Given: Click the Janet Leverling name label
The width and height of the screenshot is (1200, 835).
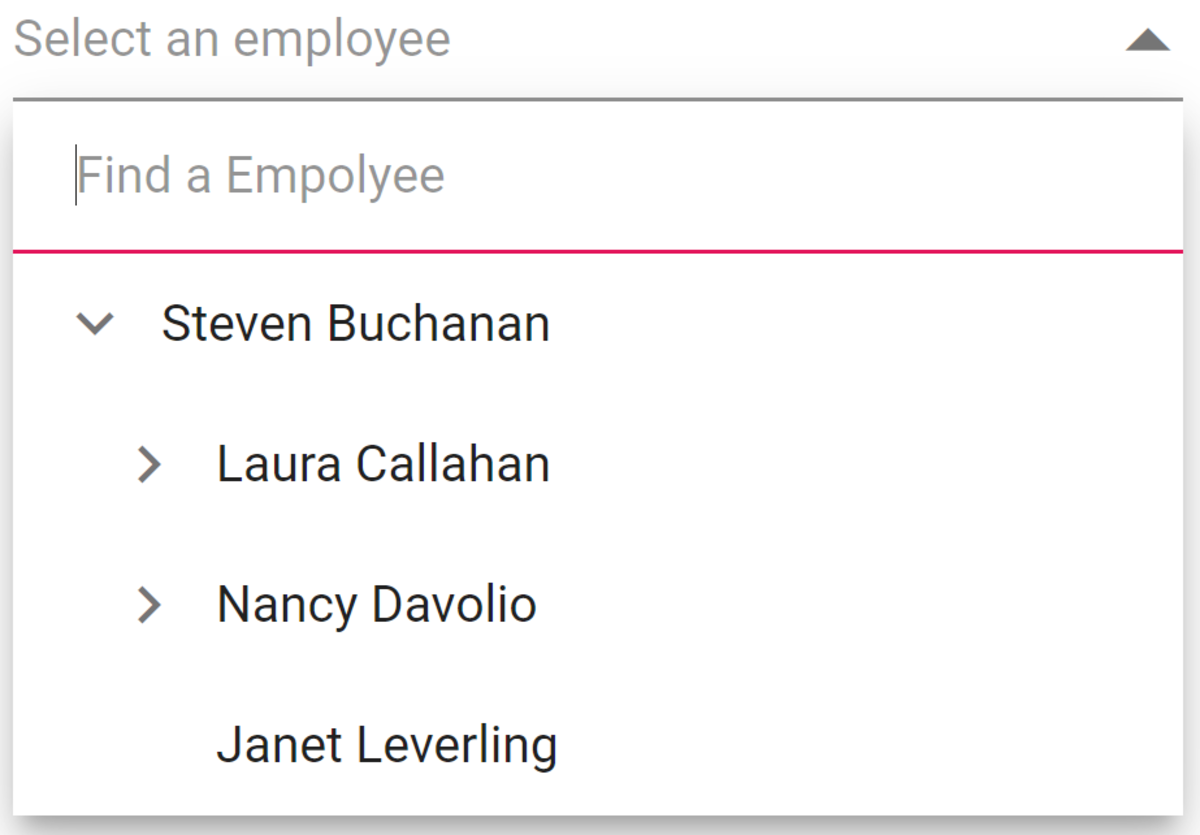Looking at the screenshot, I should 386,745.
